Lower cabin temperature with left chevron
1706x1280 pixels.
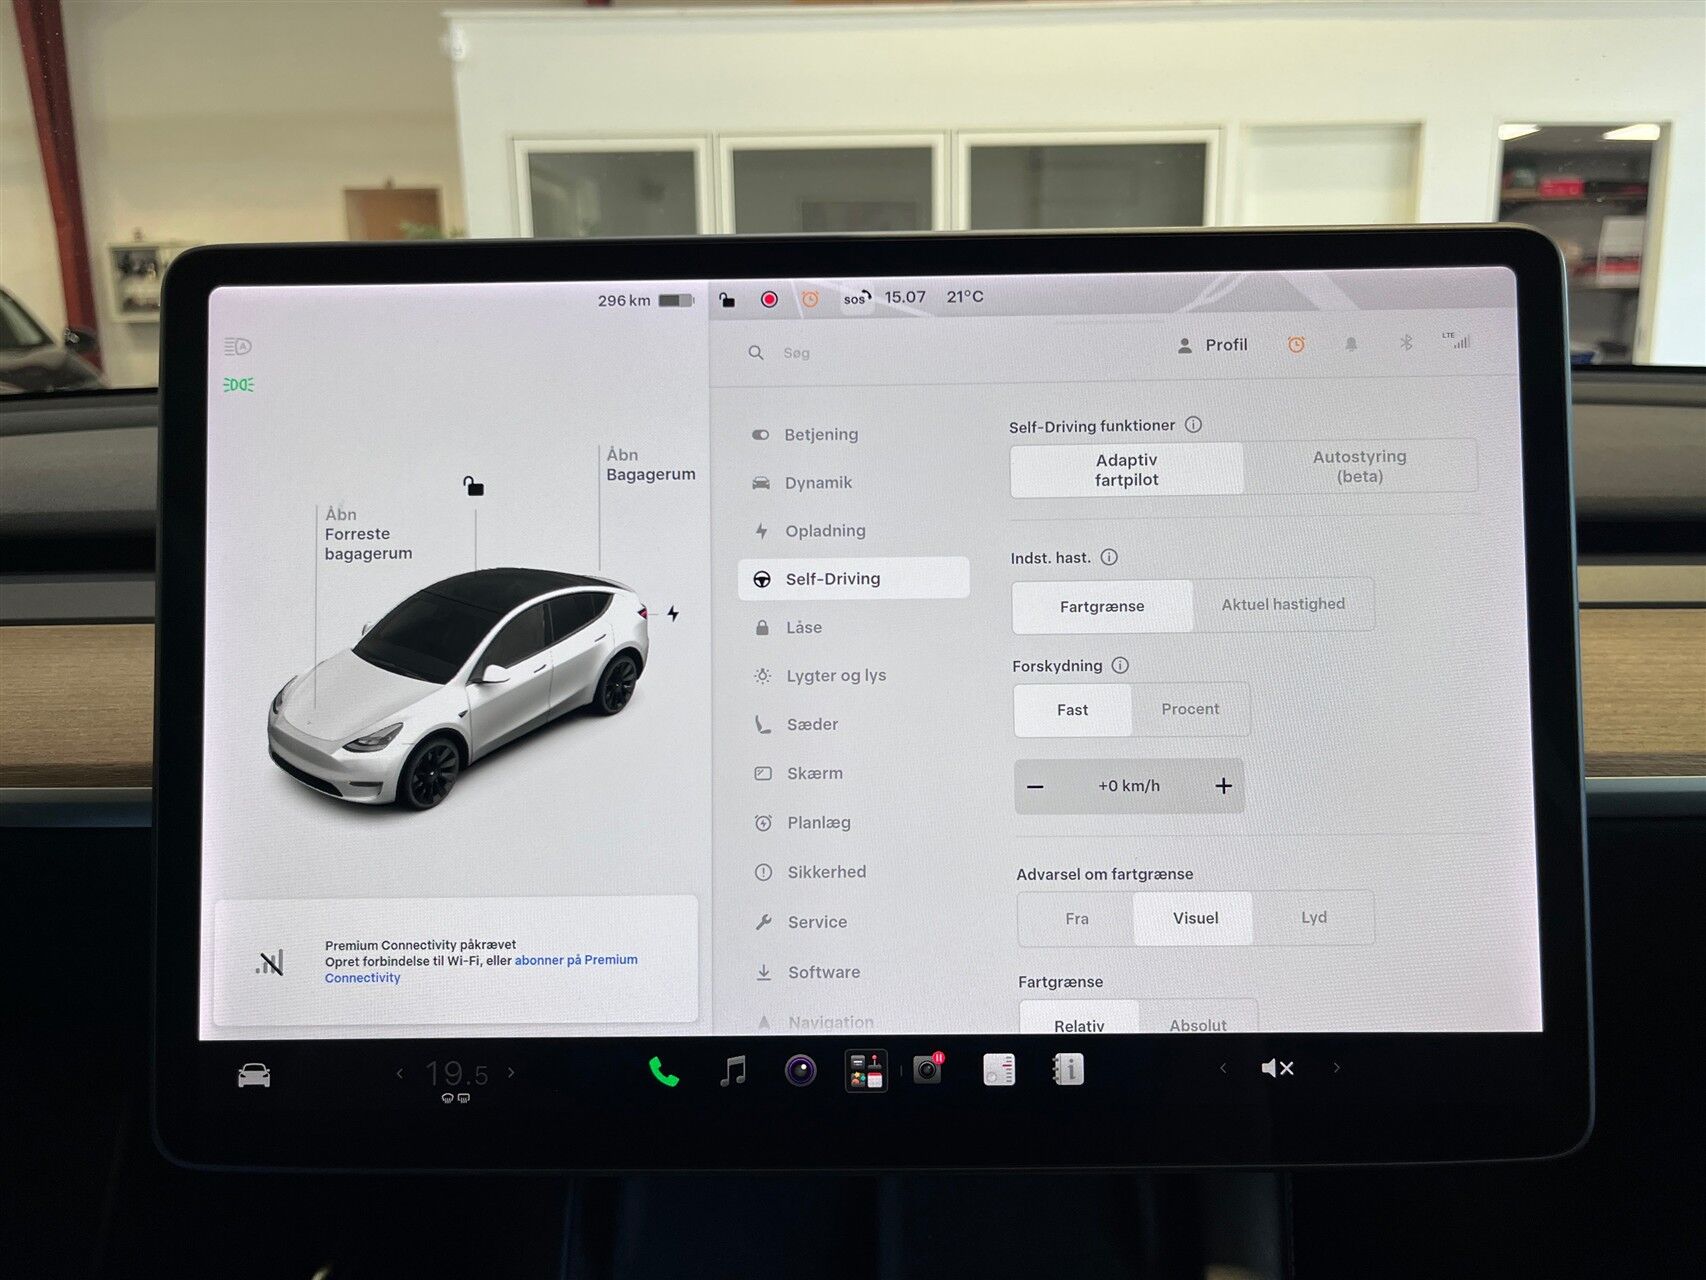click(x=400, y=1074)
